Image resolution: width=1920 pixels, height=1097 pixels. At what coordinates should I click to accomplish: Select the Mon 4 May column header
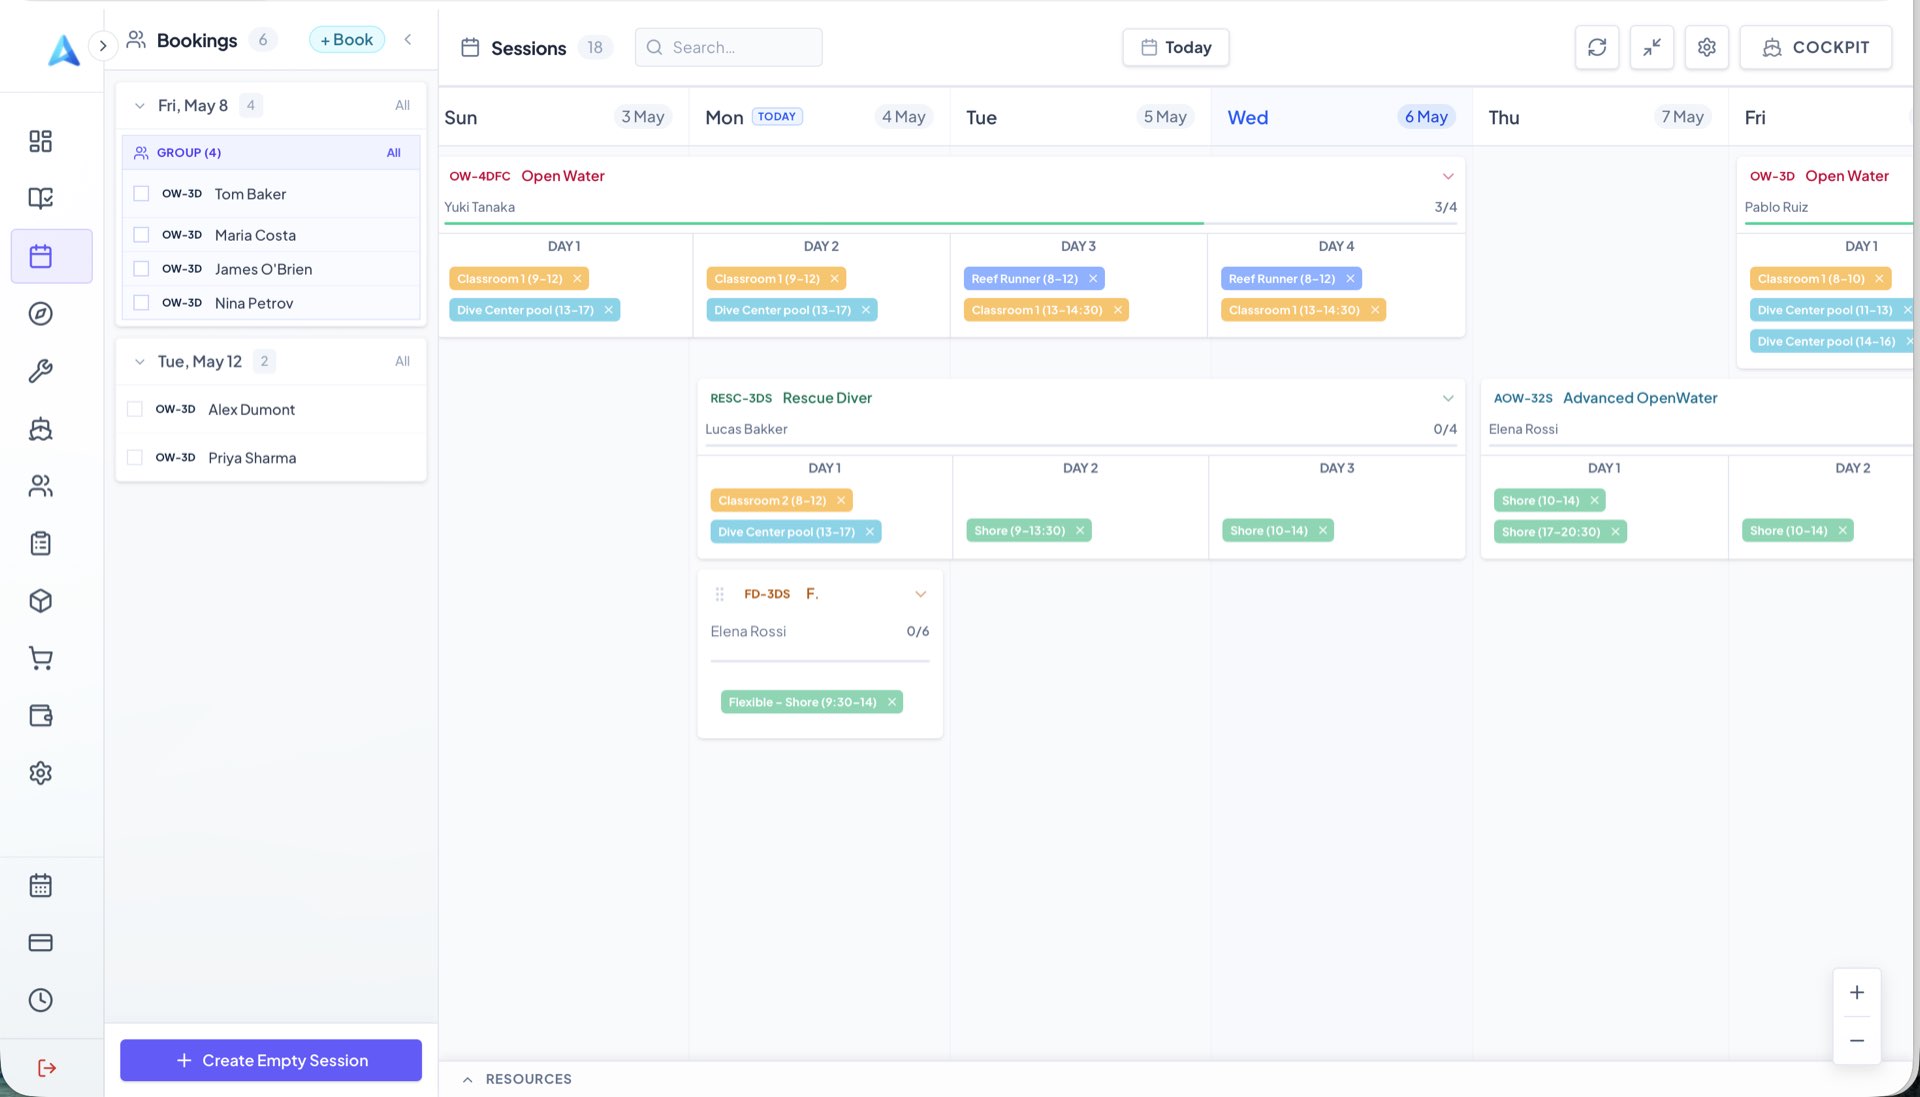click(x=818, y=117)
